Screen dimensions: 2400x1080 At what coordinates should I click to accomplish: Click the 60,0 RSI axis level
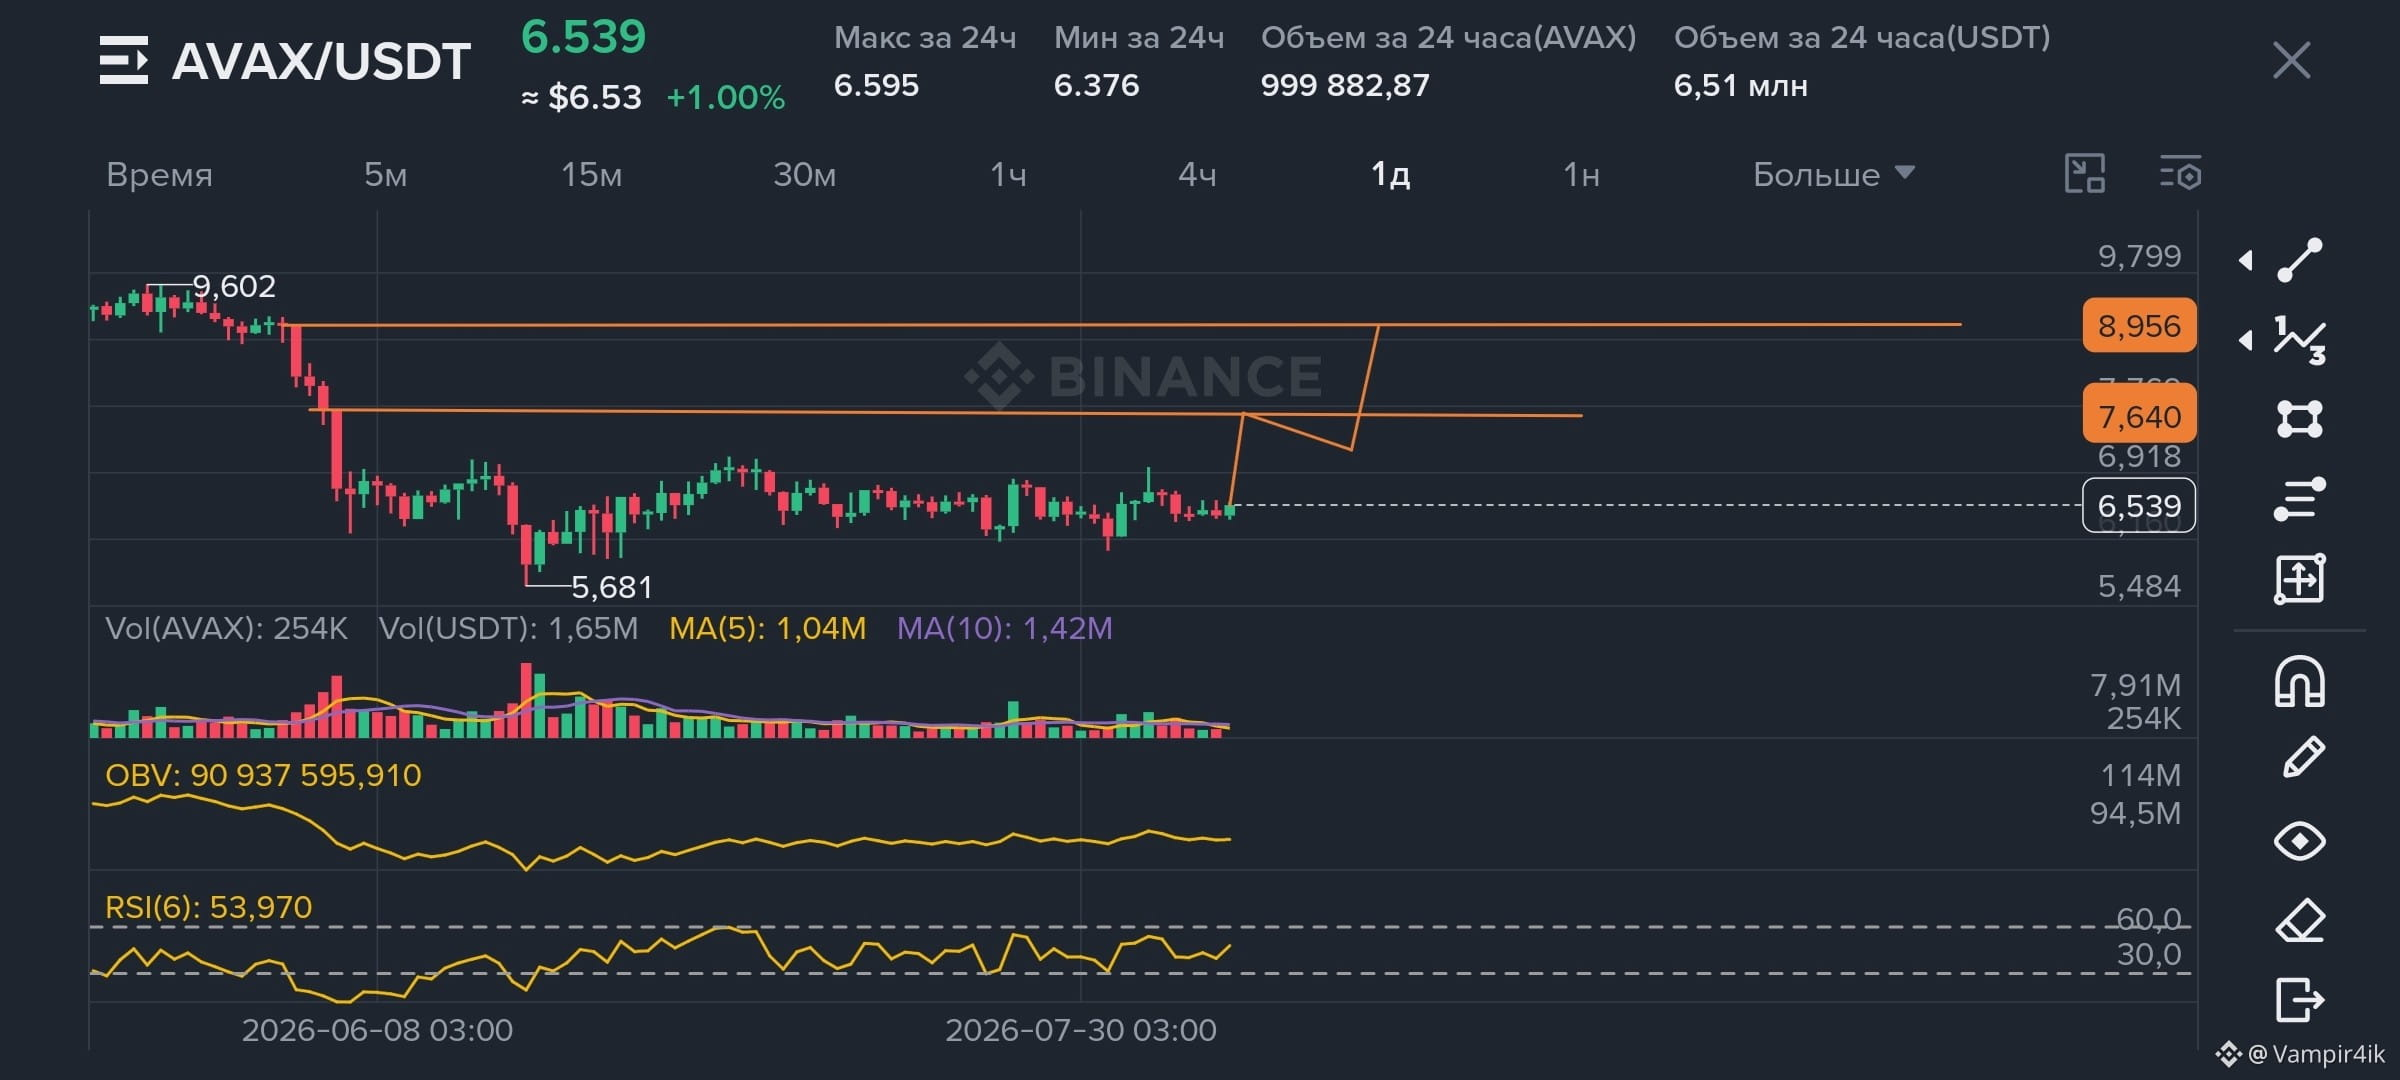coord(2148,919)
